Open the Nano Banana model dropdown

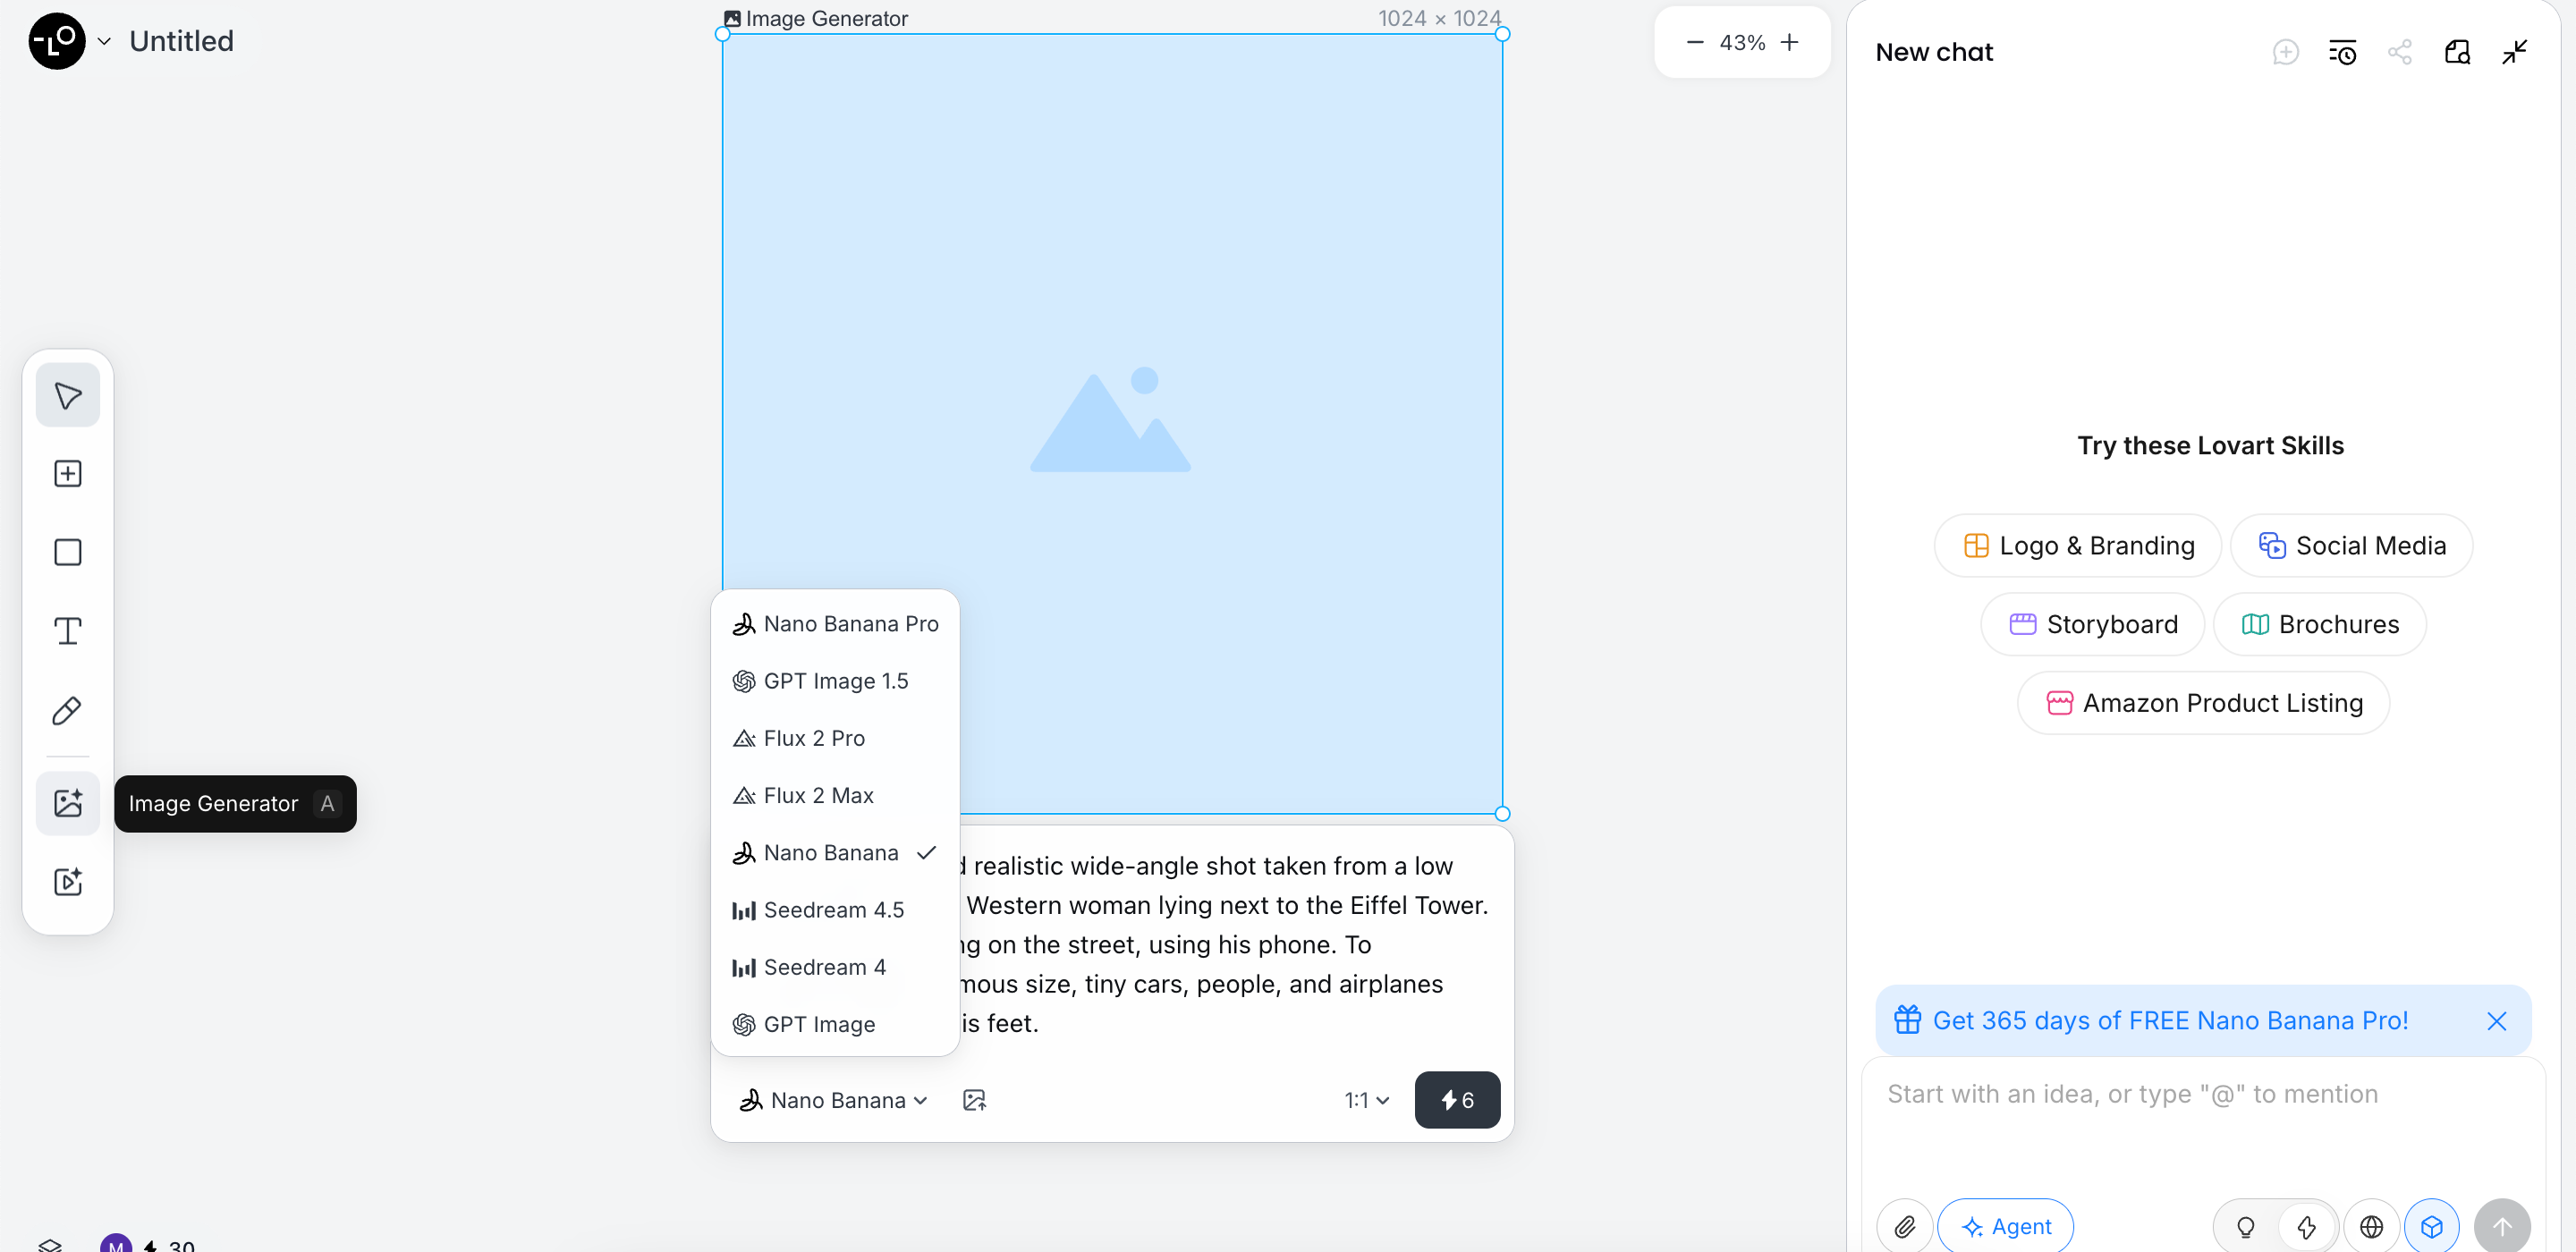tap(833, 1099)
